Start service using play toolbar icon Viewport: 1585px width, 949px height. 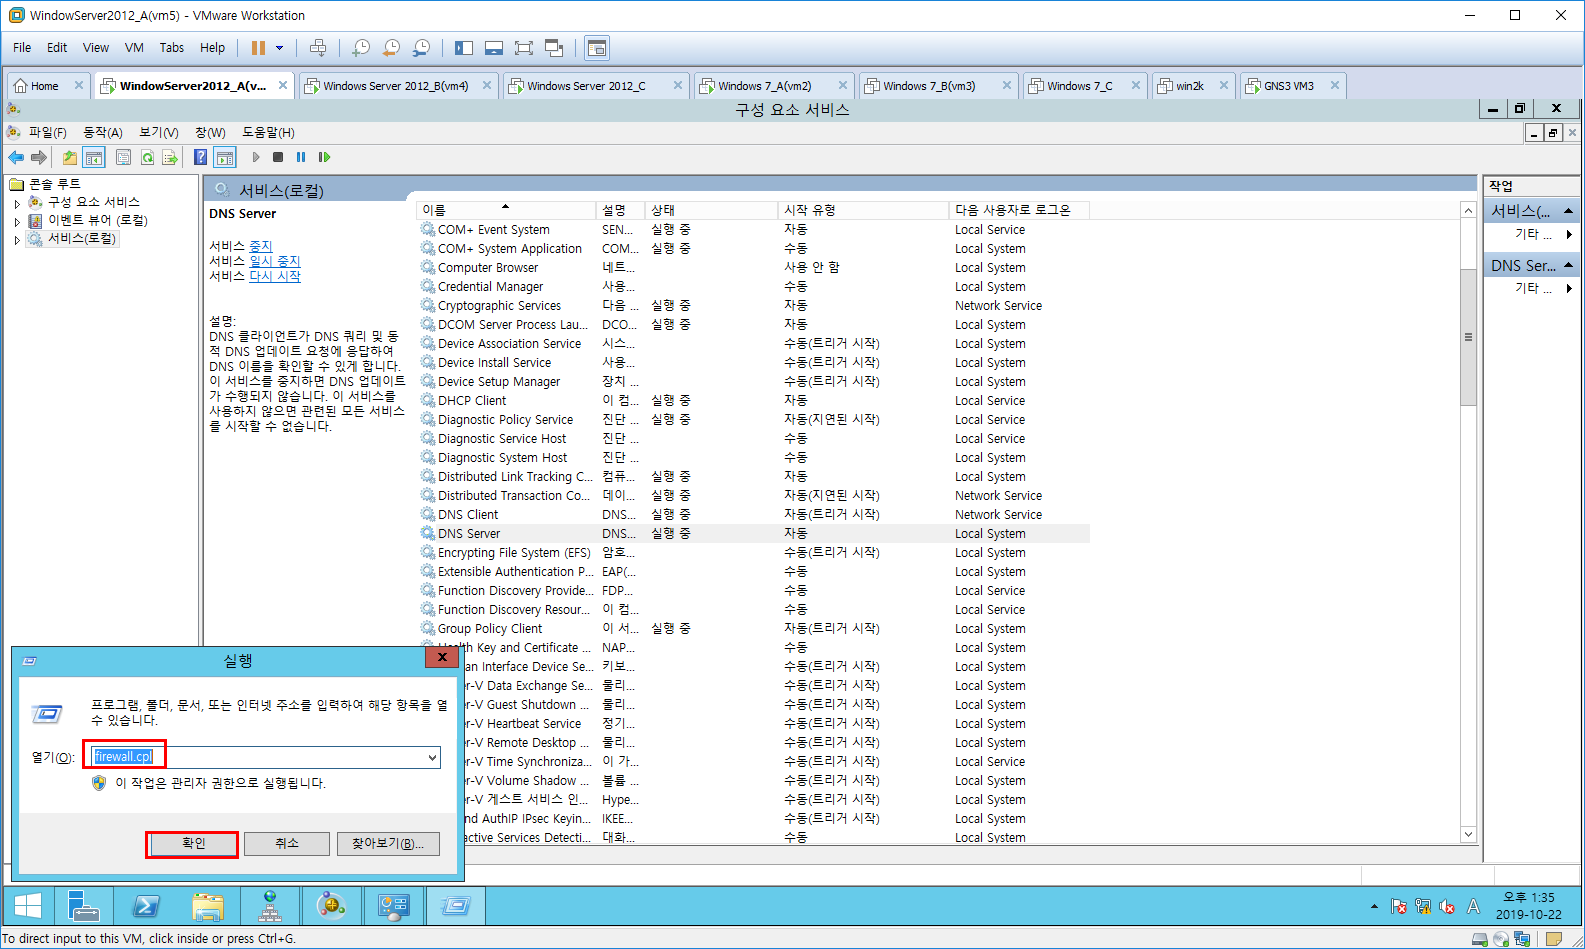click(x=256, y=157)
